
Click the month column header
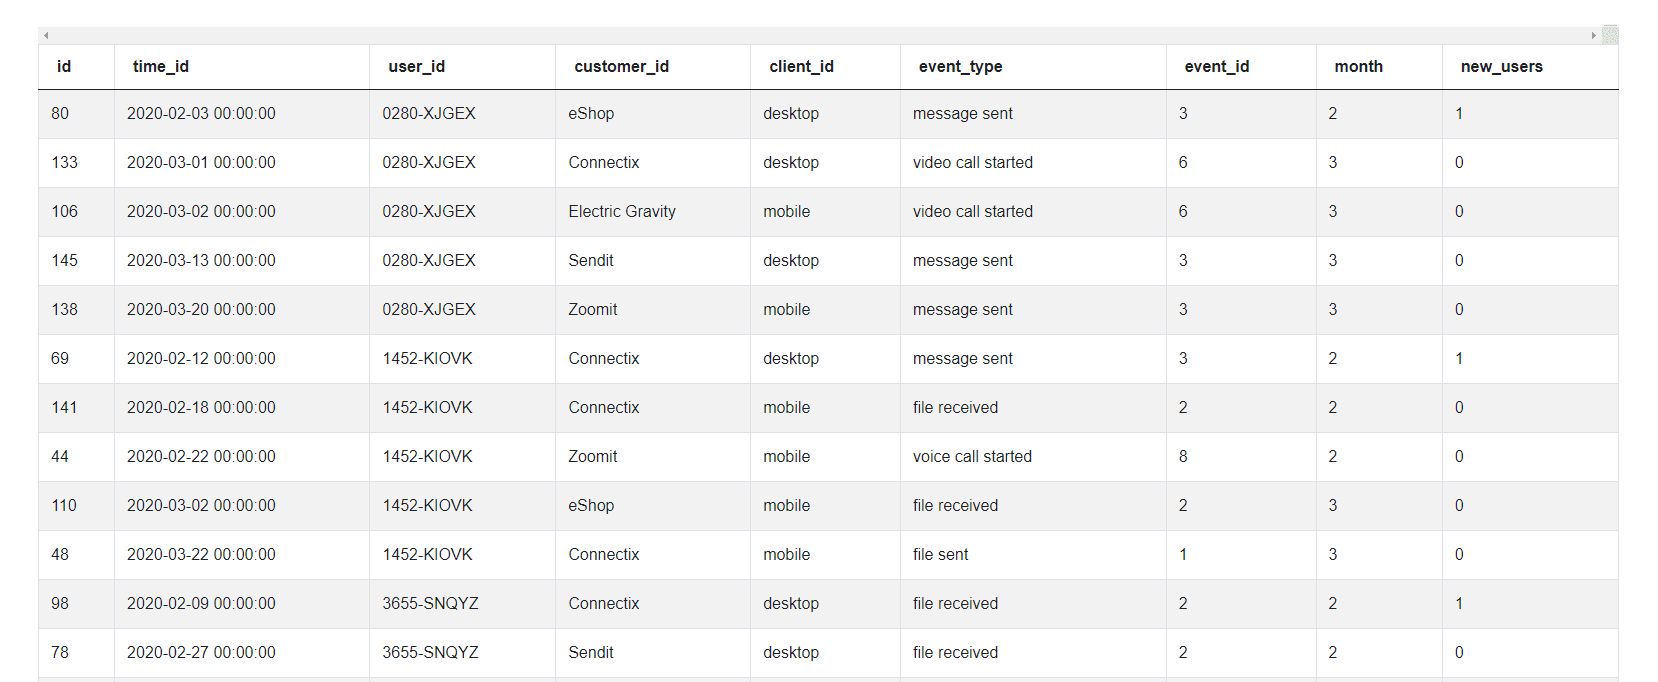click(1358, 66)
